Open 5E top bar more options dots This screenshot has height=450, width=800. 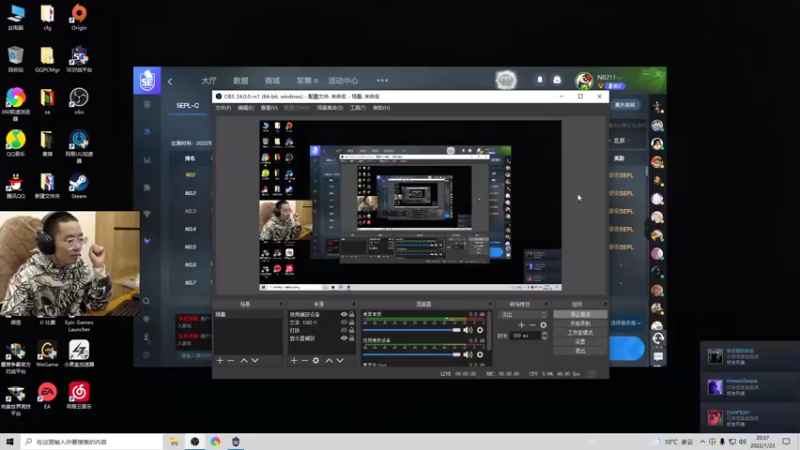point(382,81)
